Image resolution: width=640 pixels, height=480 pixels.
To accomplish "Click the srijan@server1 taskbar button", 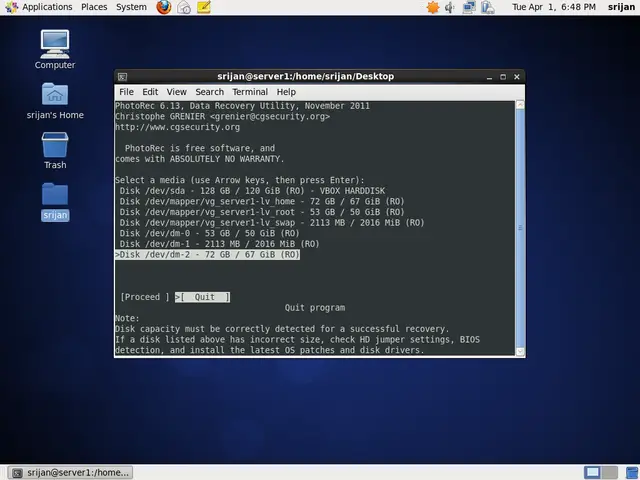I will [x=71, y=473].
